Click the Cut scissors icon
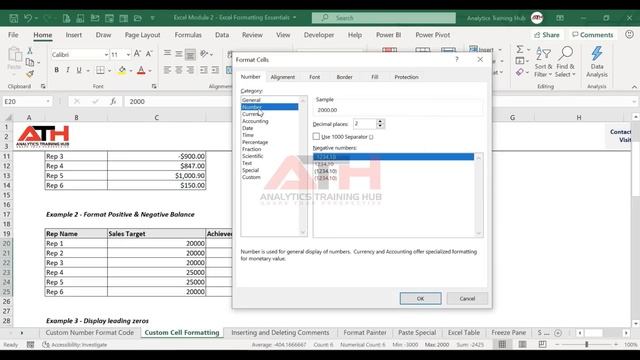This screenshot has width=640, height=360. tap(30, 51)
